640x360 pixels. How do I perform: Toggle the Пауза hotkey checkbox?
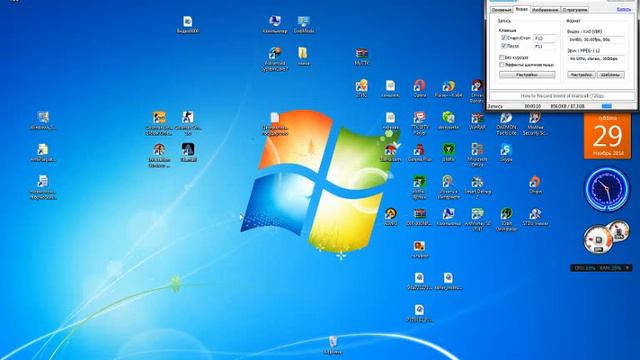click(x=504, y=46)
